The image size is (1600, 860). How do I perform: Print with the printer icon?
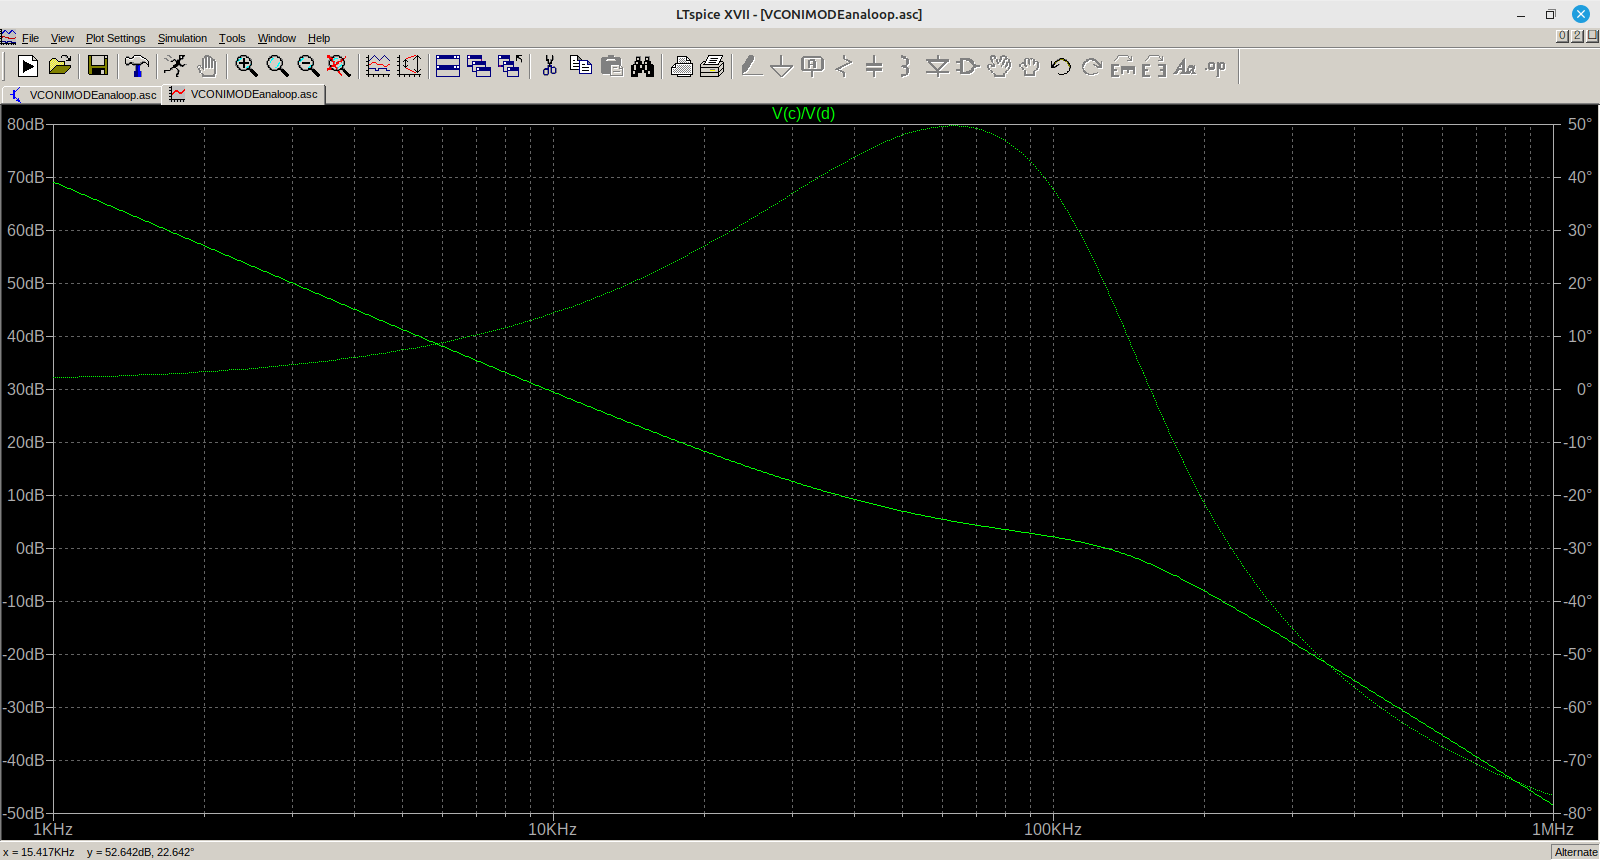click(x=712, y=66)
